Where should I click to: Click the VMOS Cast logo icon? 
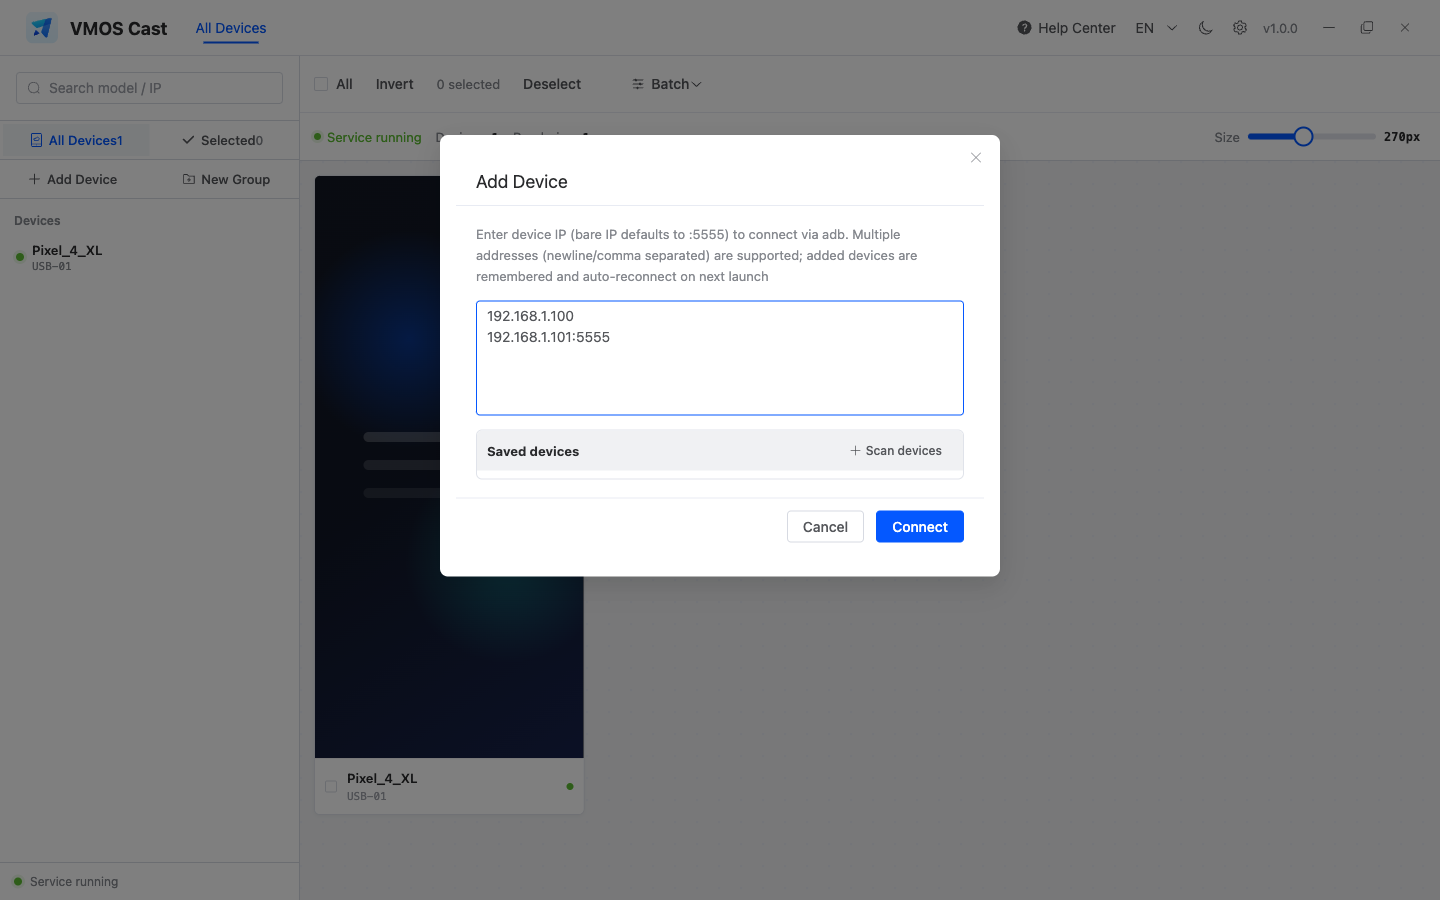41,28
